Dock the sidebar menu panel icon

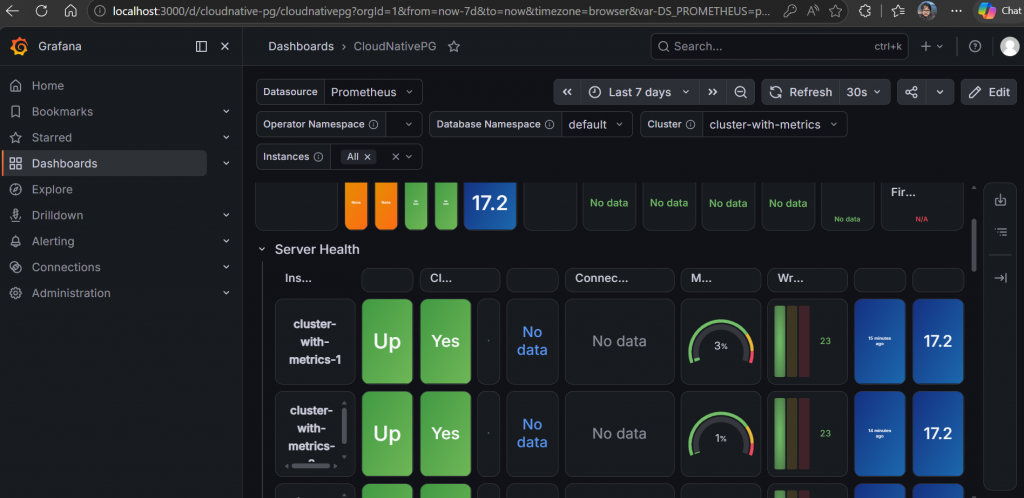pyautogui.click(x=201, y=46)
